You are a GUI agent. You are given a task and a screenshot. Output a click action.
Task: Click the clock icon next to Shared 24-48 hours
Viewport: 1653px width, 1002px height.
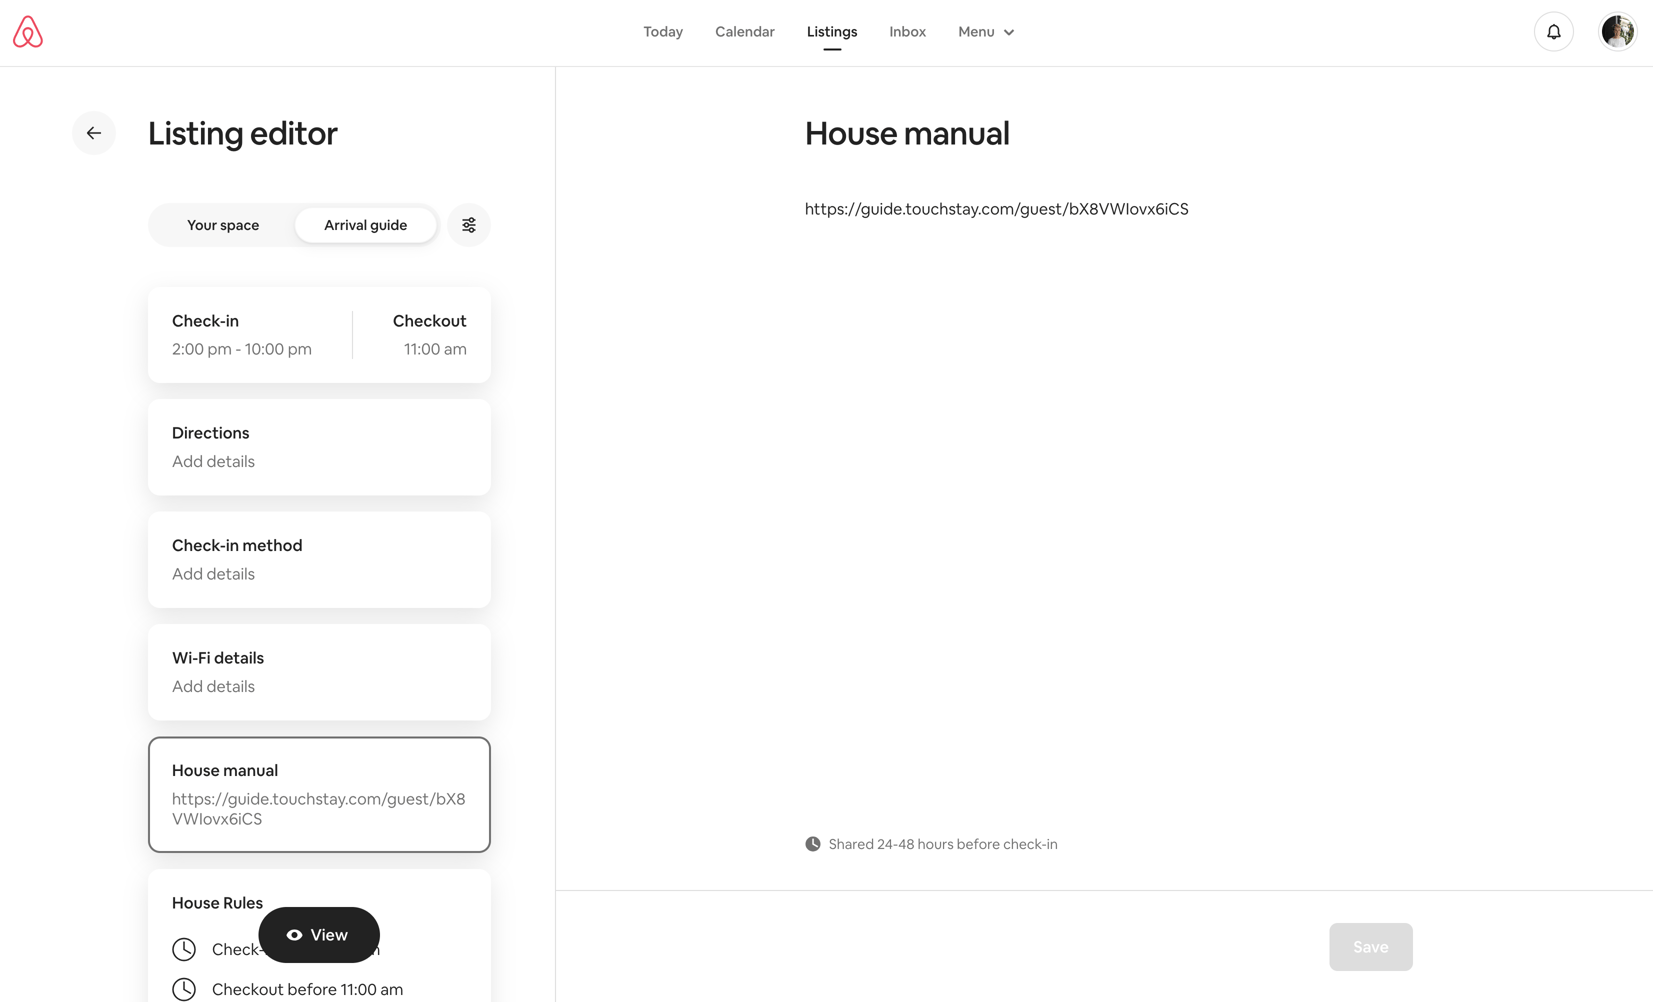(x=813, y=843)
